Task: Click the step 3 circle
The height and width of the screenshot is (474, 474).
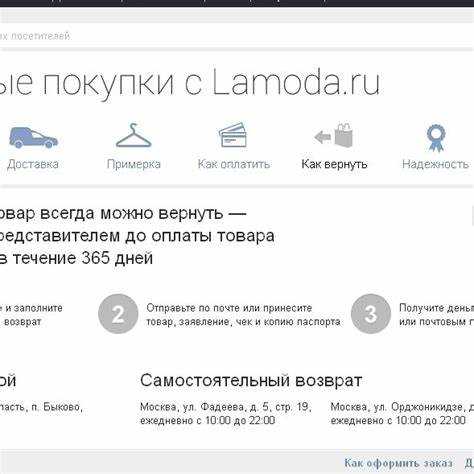Action: (371, 314)
